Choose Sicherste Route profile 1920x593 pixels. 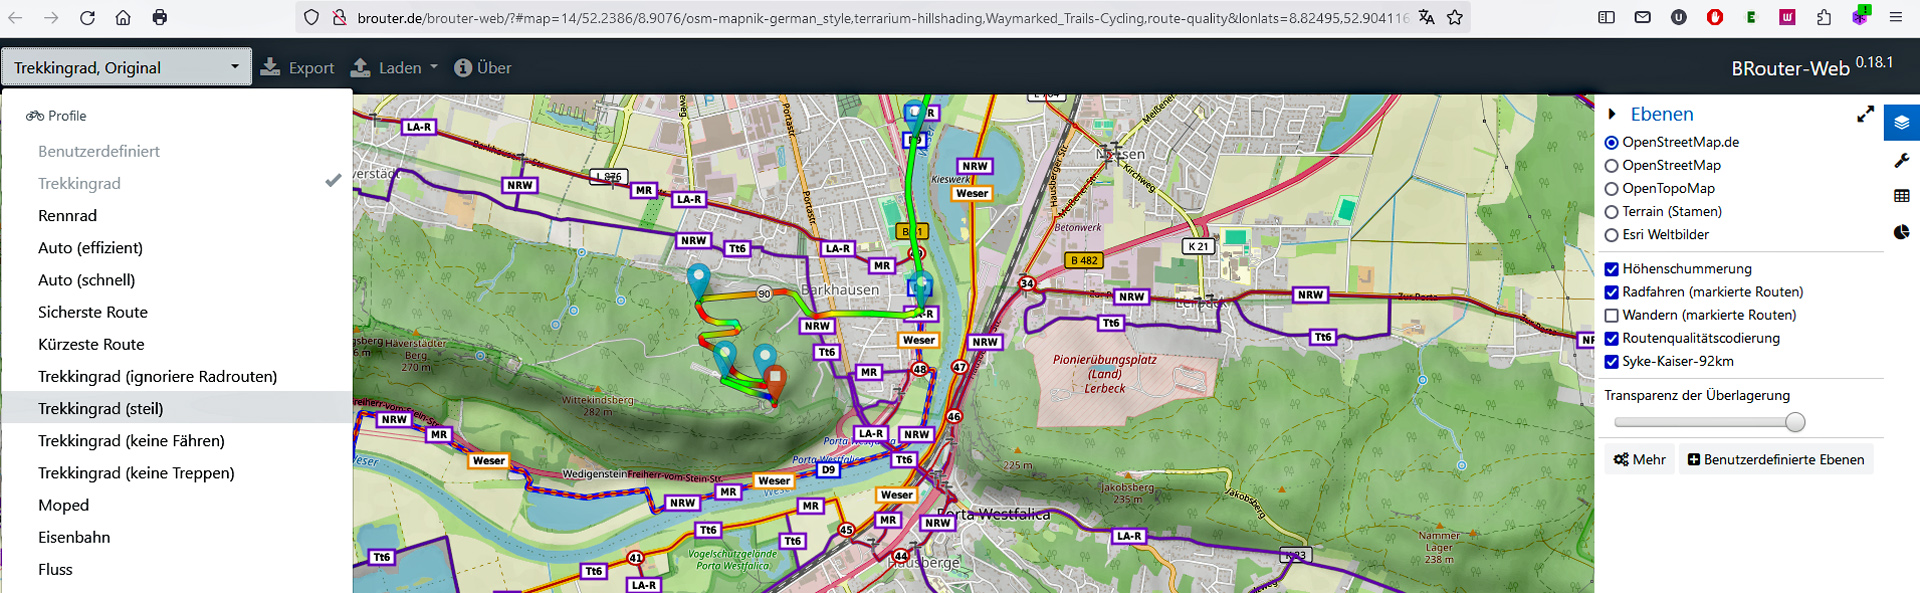[177, 311]
